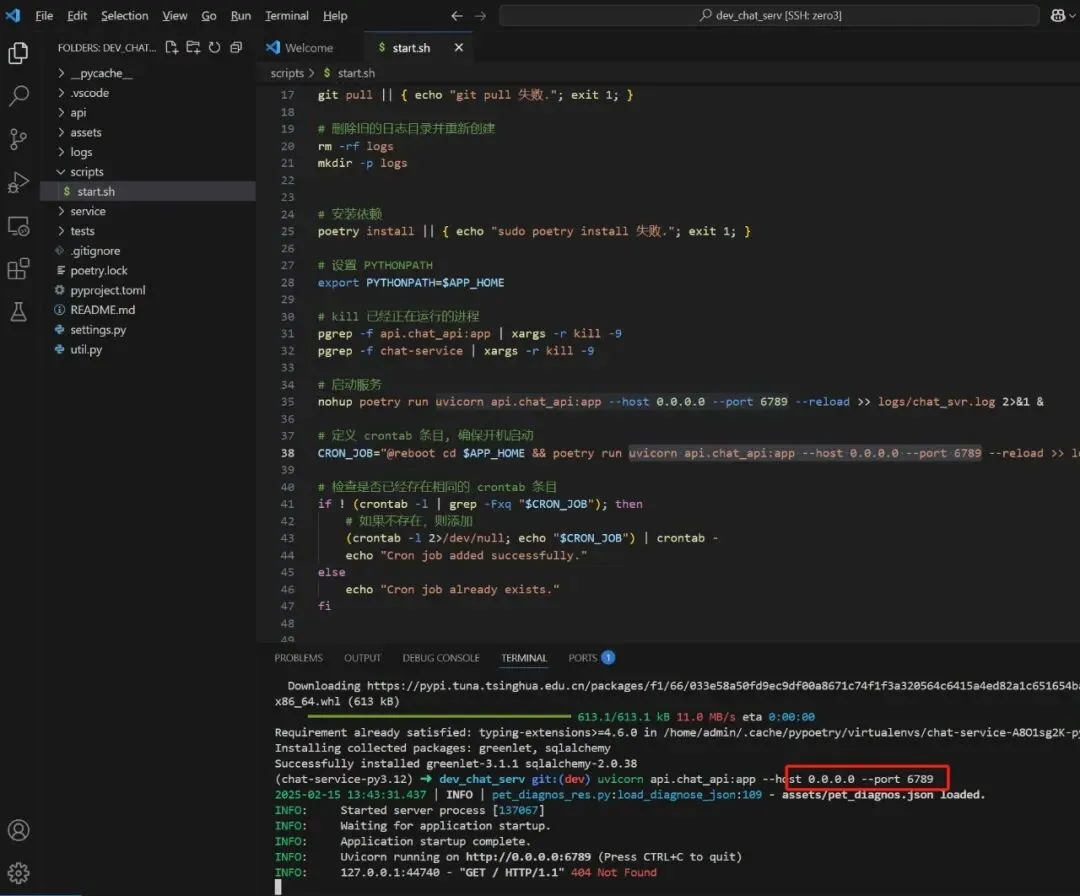
Task: Open the Help menu
Action: tap(335, 15)
